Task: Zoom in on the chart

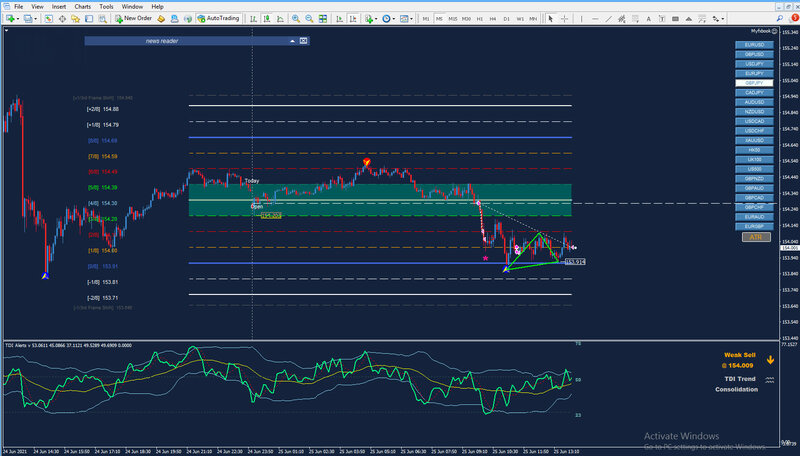Action: (x=295, y=19)
